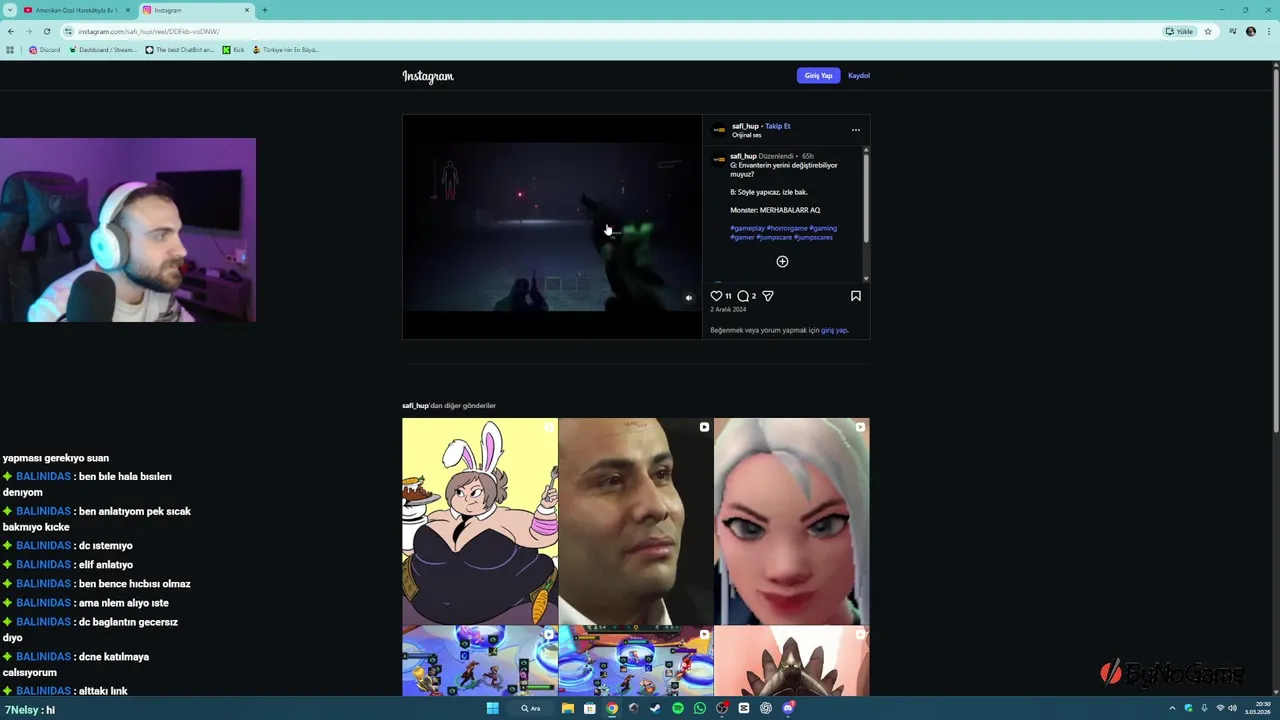Expand the tab search dropdown arrow
This screenshot has height=720, width=1280.
(x=9, y=10)
